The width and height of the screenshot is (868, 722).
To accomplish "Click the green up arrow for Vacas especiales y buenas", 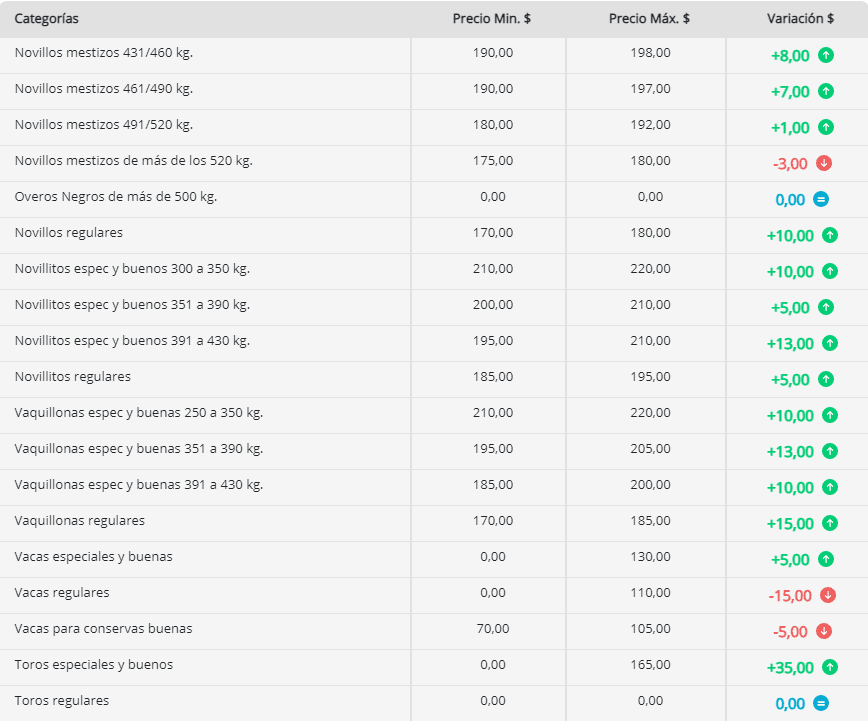I will tap(826, 560).
